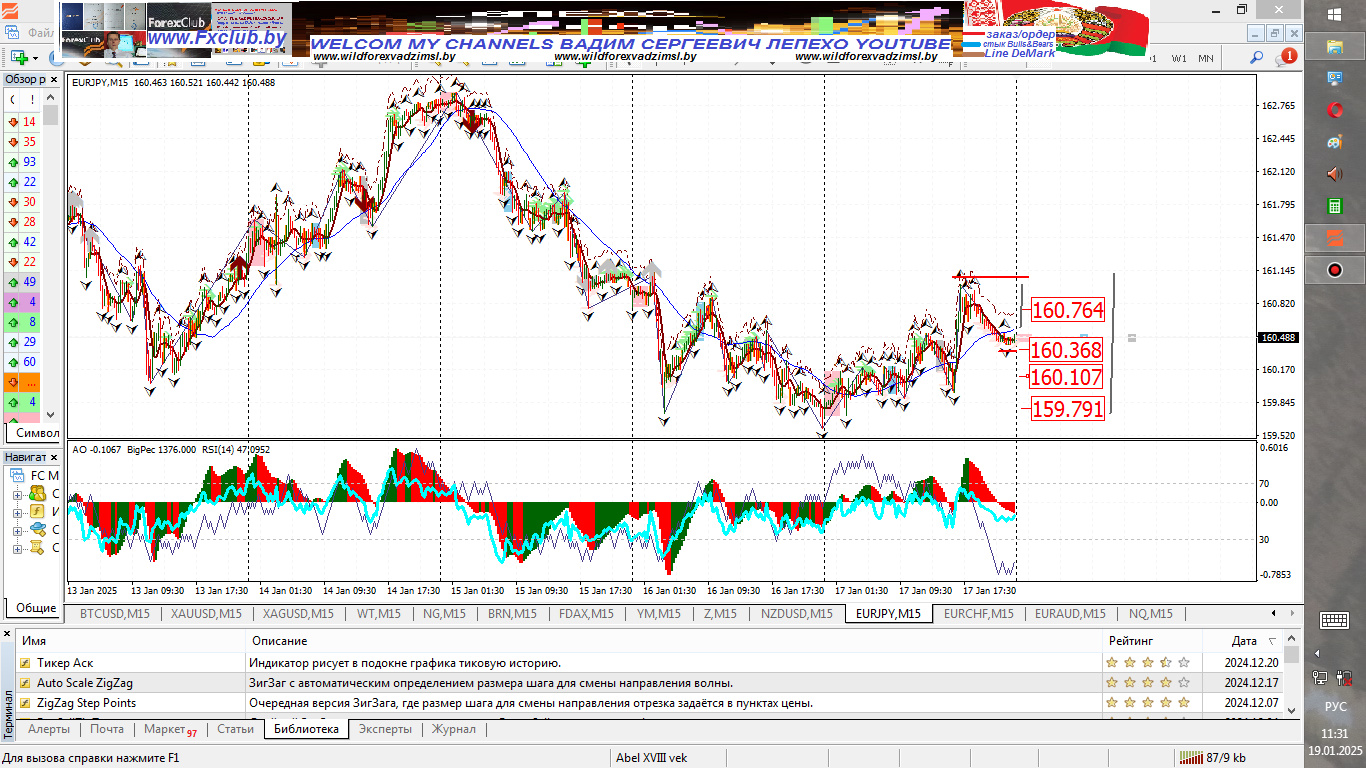Click the accounts people icon in Navigator
Viewport: 1366px width, 768px height.
(37, 493)
